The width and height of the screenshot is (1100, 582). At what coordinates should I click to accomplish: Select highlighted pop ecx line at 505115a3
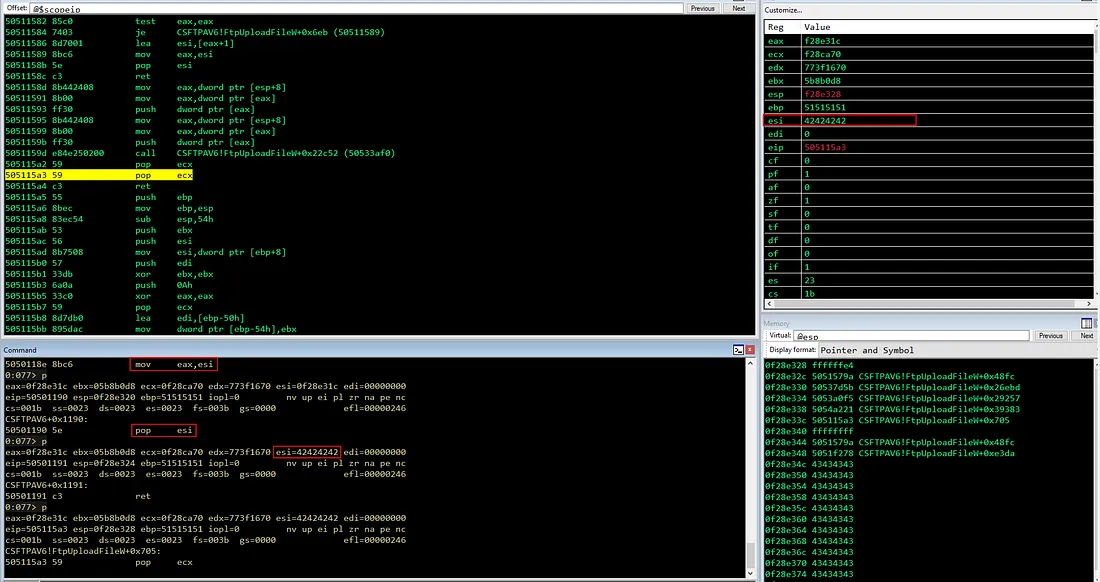coord(99,175)
